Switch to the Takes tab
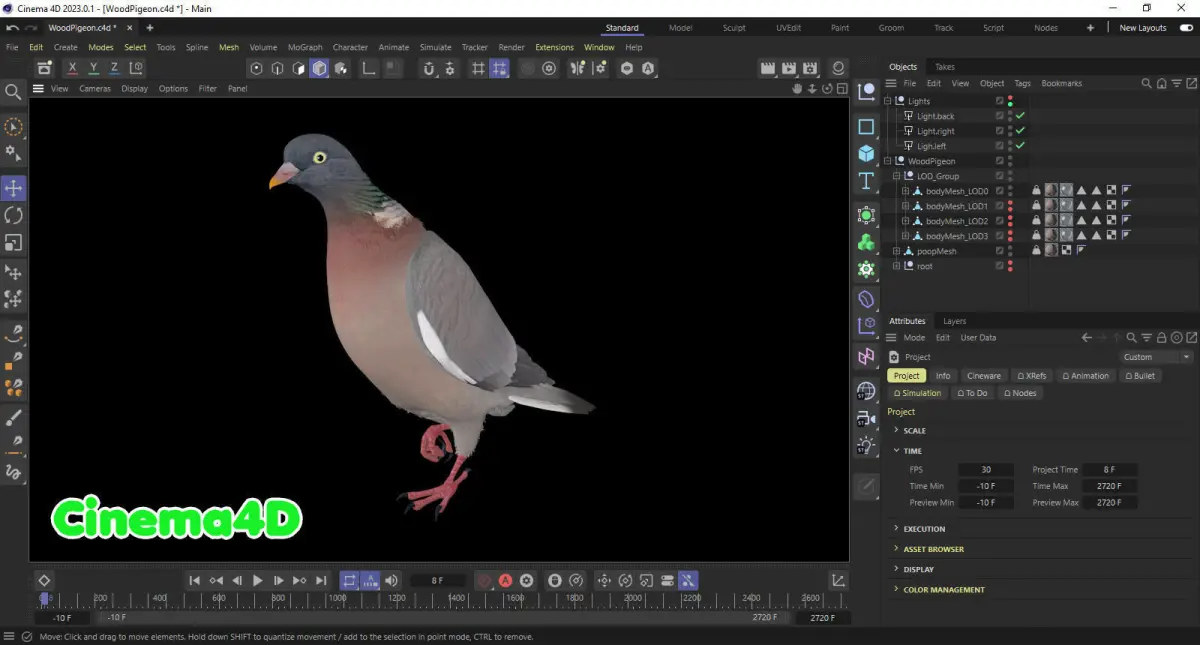The image size is (1200, 645). pyautogui.click(x=944, y=67)
